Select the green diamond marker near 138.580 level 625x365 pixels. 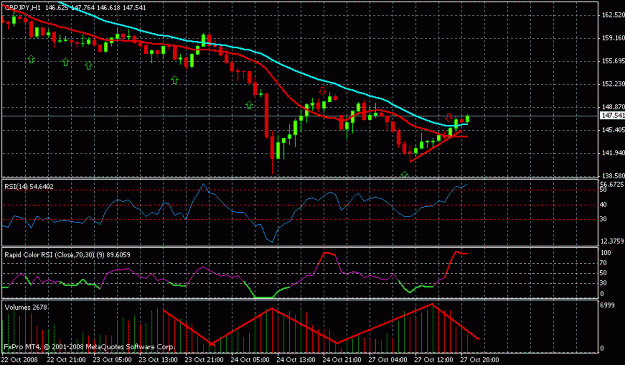[x=405, y=175]
